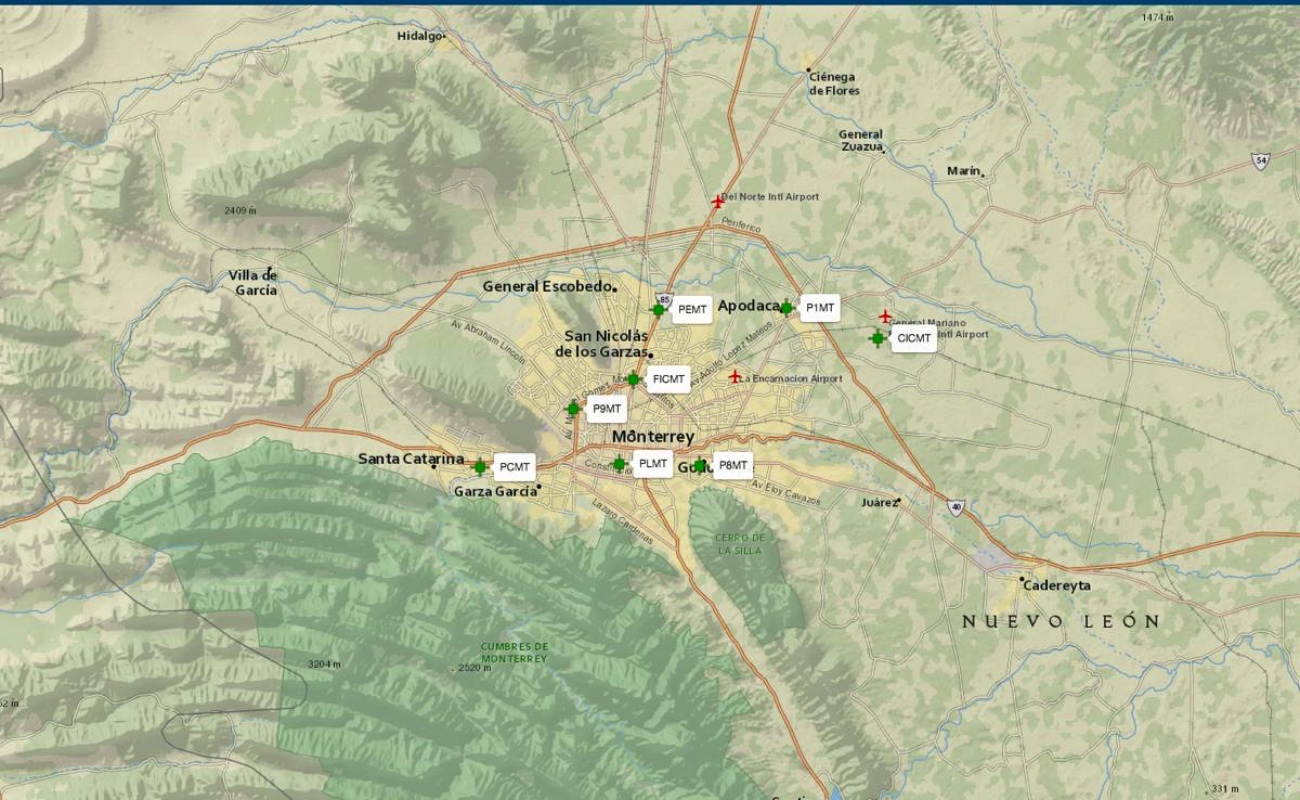Click the Cadereyta city label

click(1058, 585)
